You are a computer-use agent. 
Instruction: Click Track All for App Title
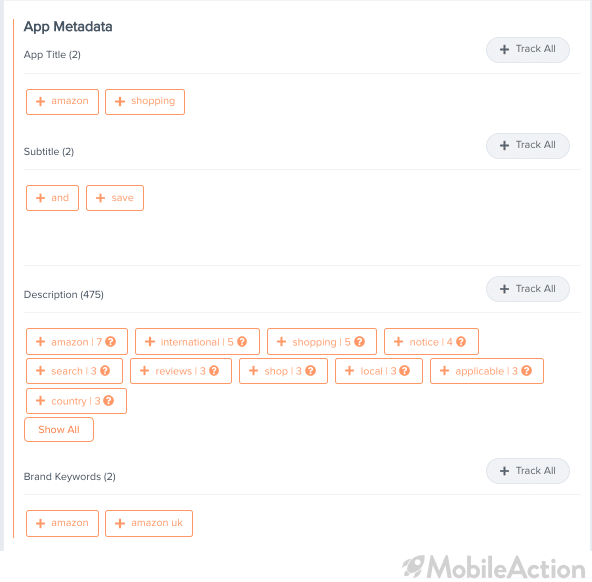point(527,49)
